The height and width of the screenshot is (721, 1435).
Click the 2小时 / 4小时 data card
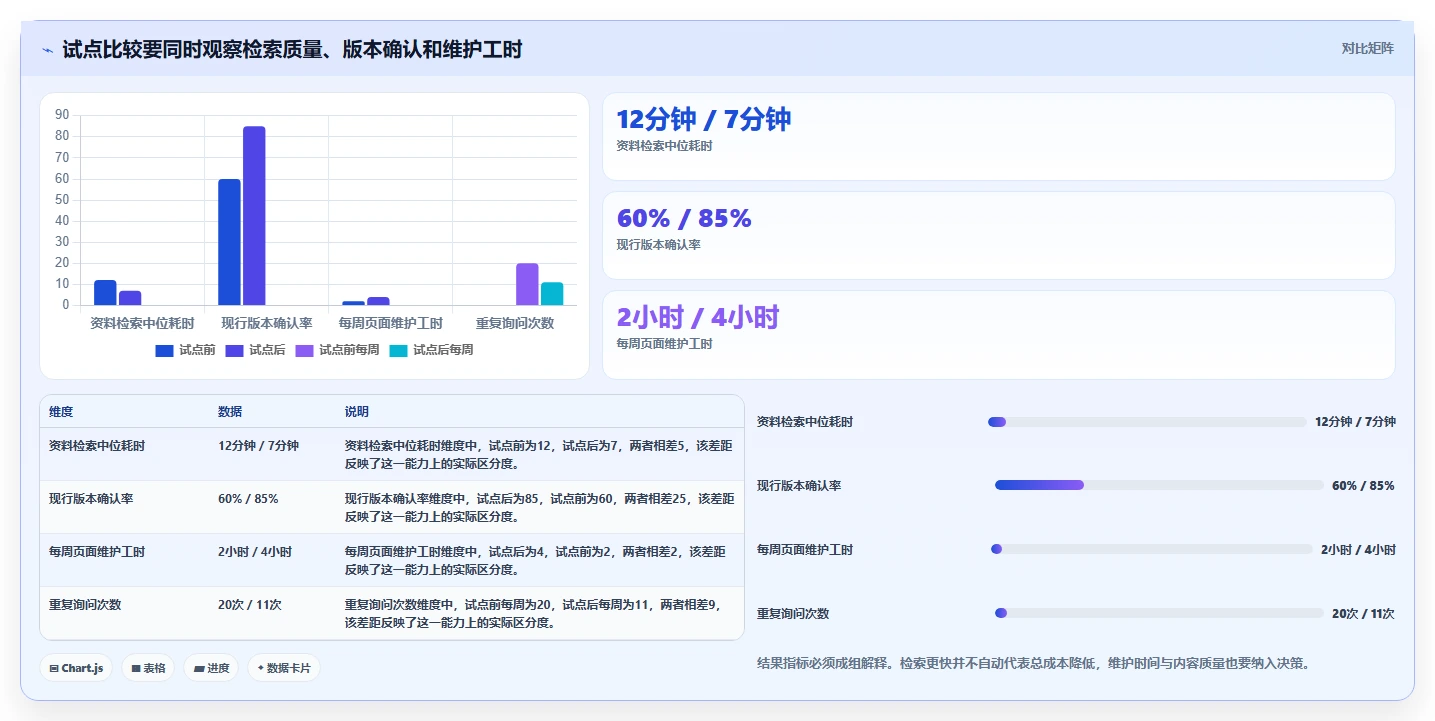pos(998,335)
